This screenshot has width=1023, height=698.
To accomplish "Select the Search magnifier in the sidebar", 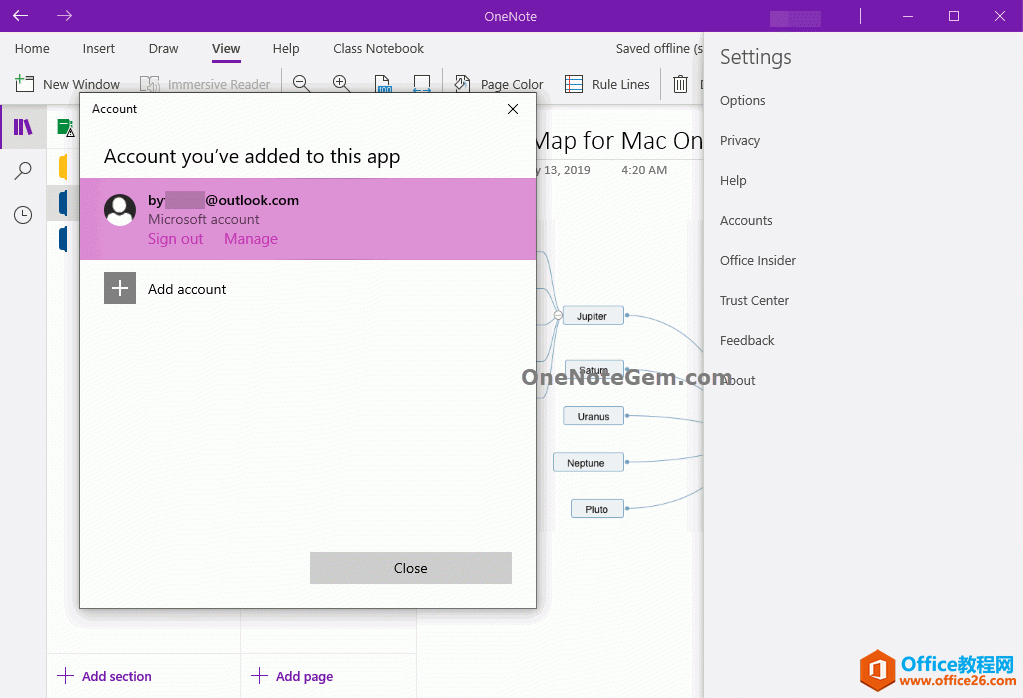I will 22,170.
